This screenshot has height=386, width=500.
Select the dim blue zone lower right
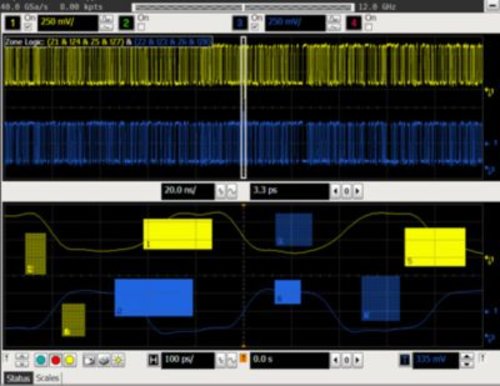[x=381, y=298]
